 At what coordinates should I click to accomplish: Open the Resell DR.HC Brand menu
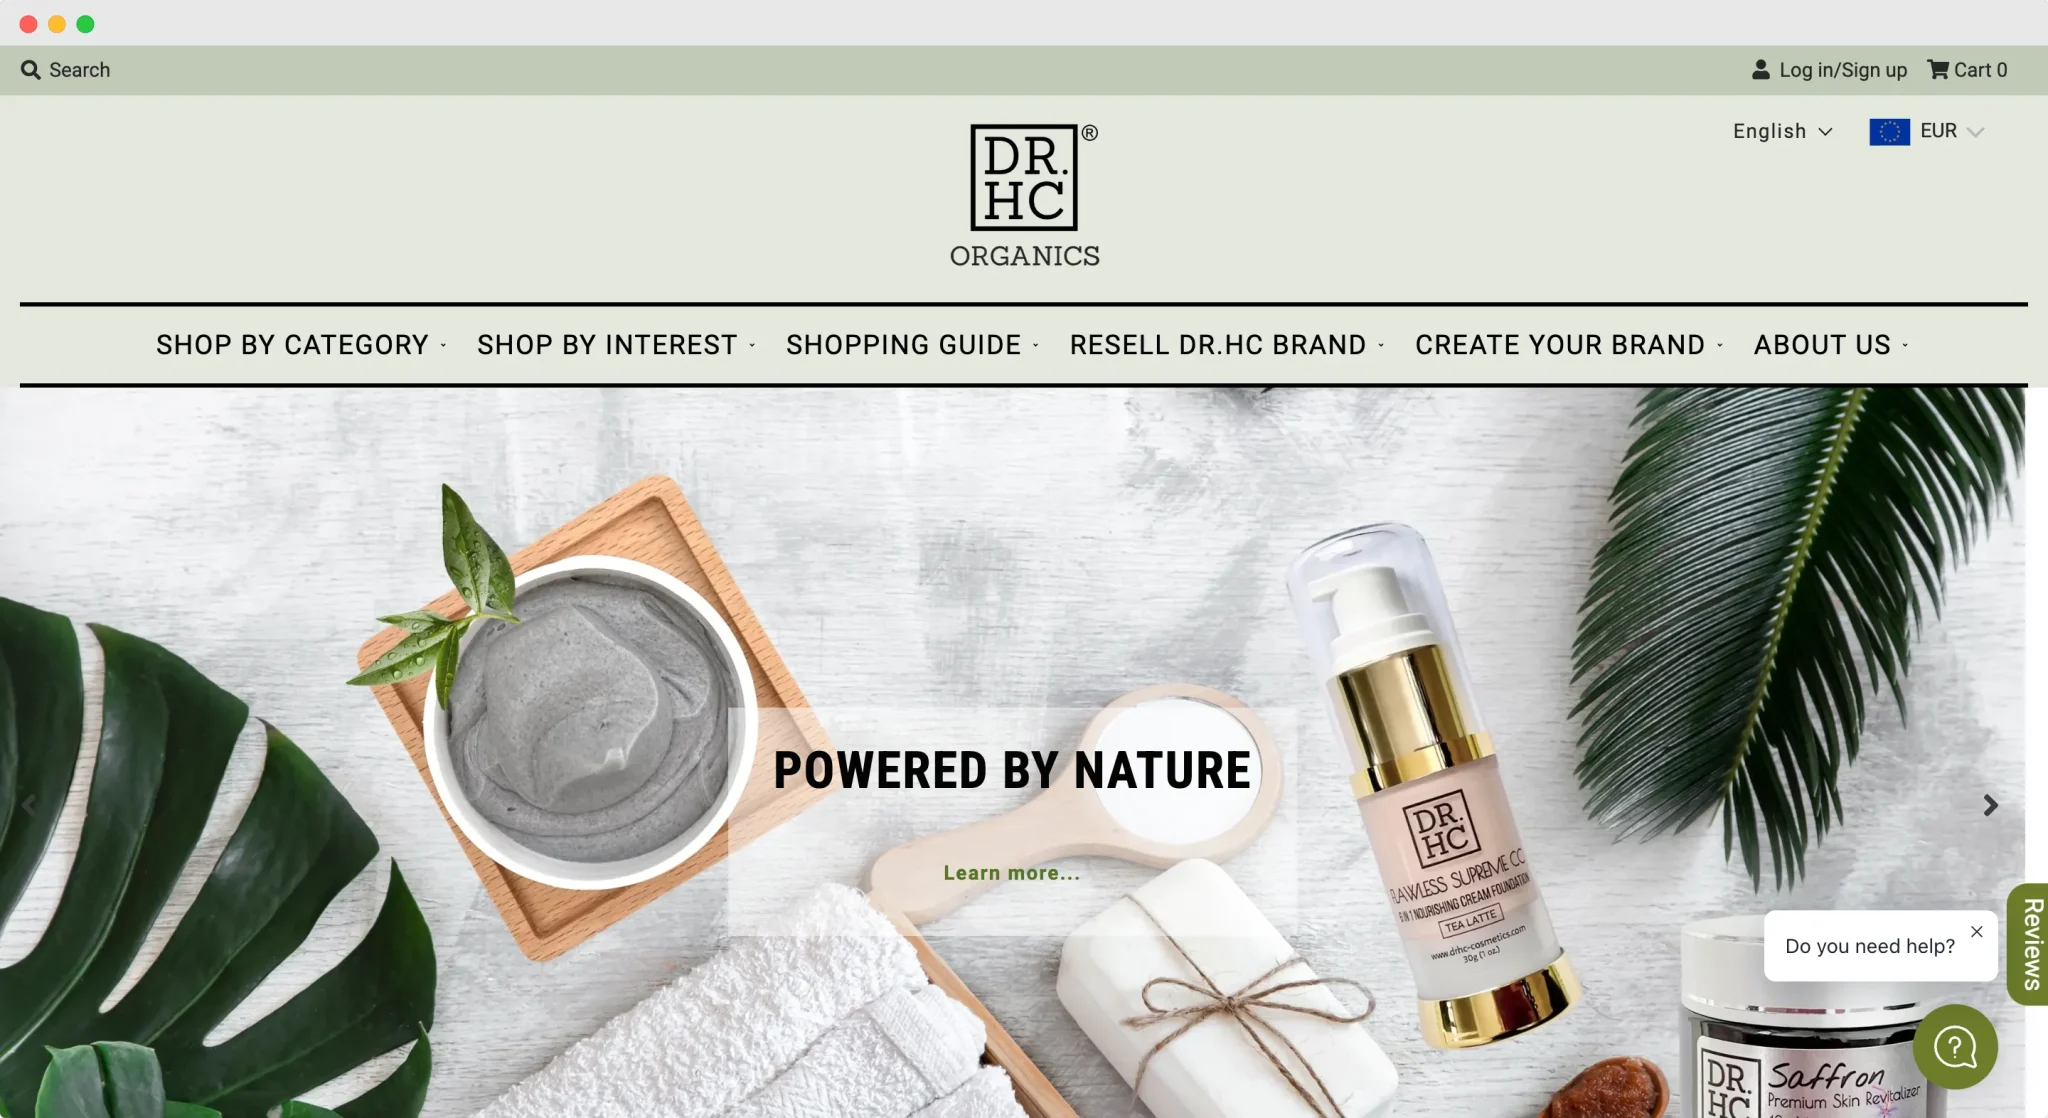point(1227,345)
